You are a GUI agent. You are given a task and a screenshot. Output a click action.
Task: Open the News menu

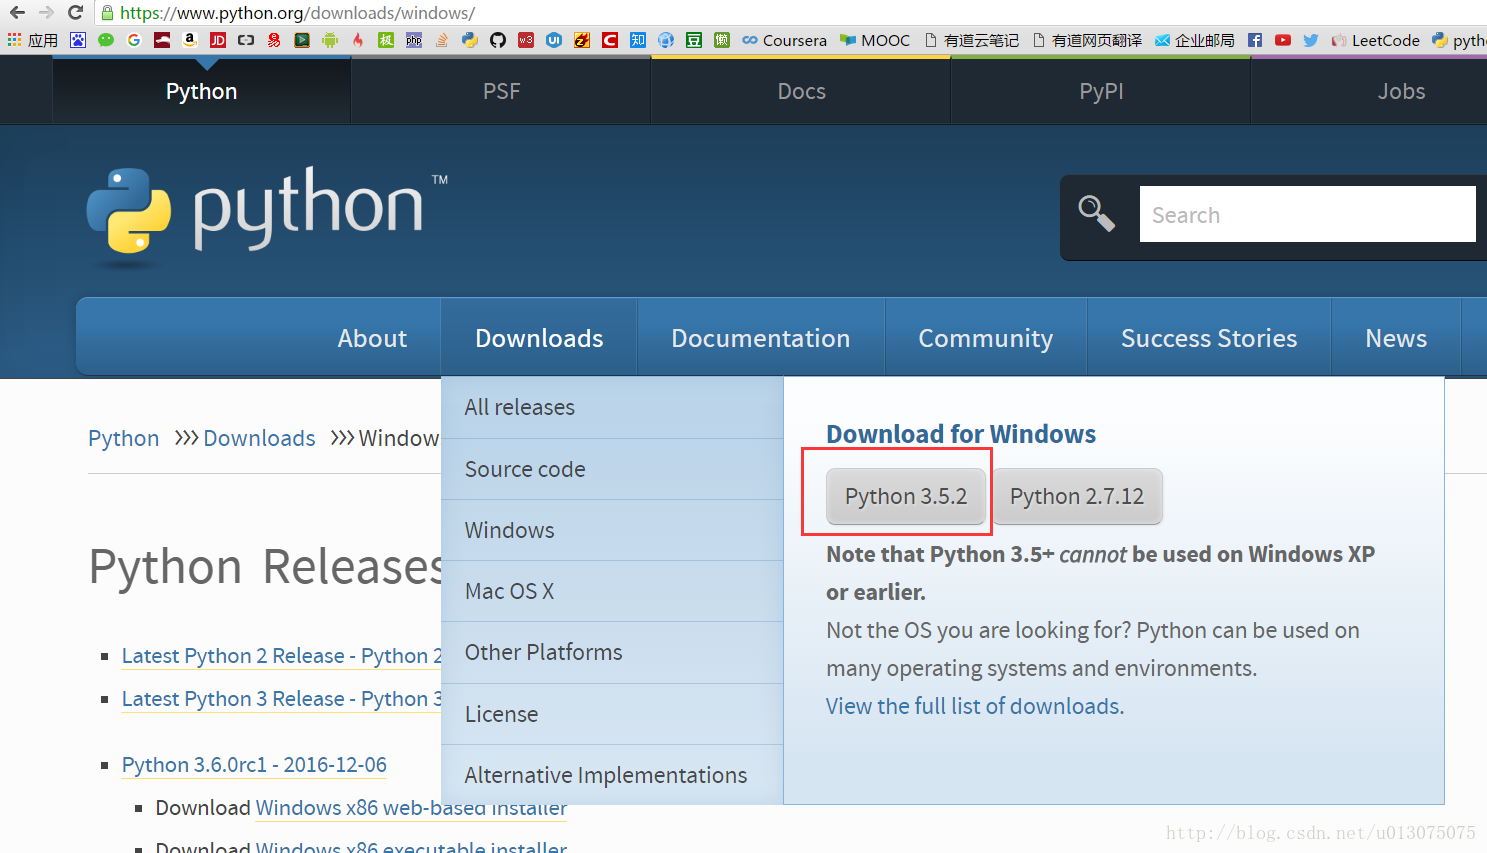click(1396, 338)
